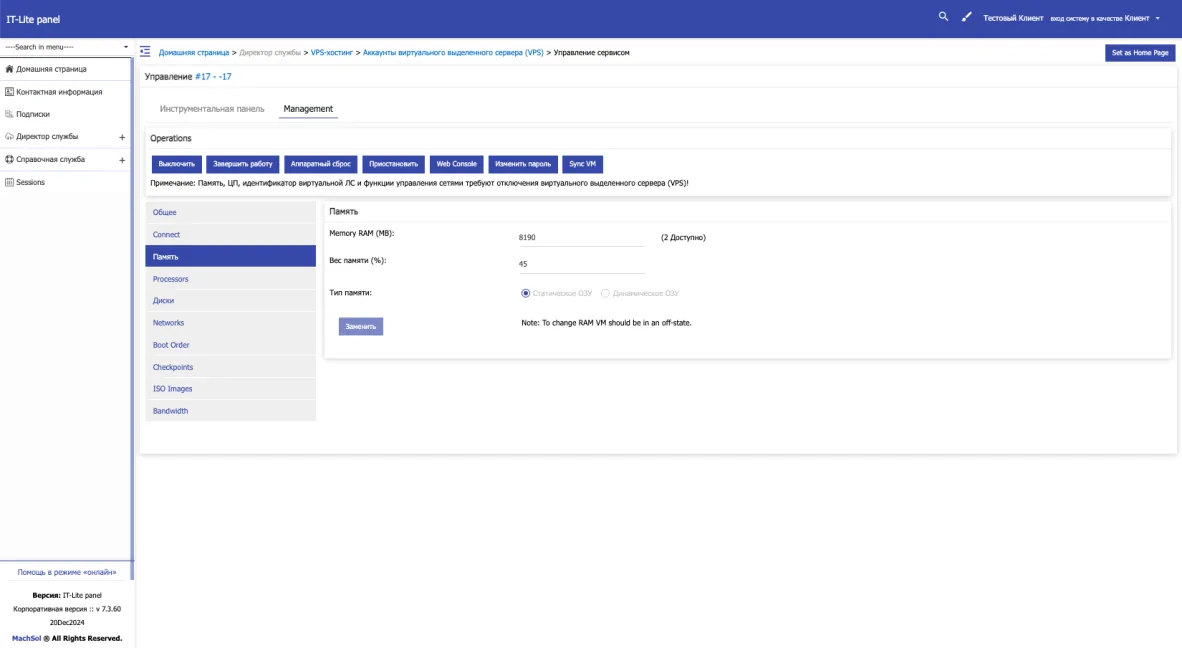Follow the Домашняя страница breadcrumb link
1182x648 pixels.
(x=194, y=53)
